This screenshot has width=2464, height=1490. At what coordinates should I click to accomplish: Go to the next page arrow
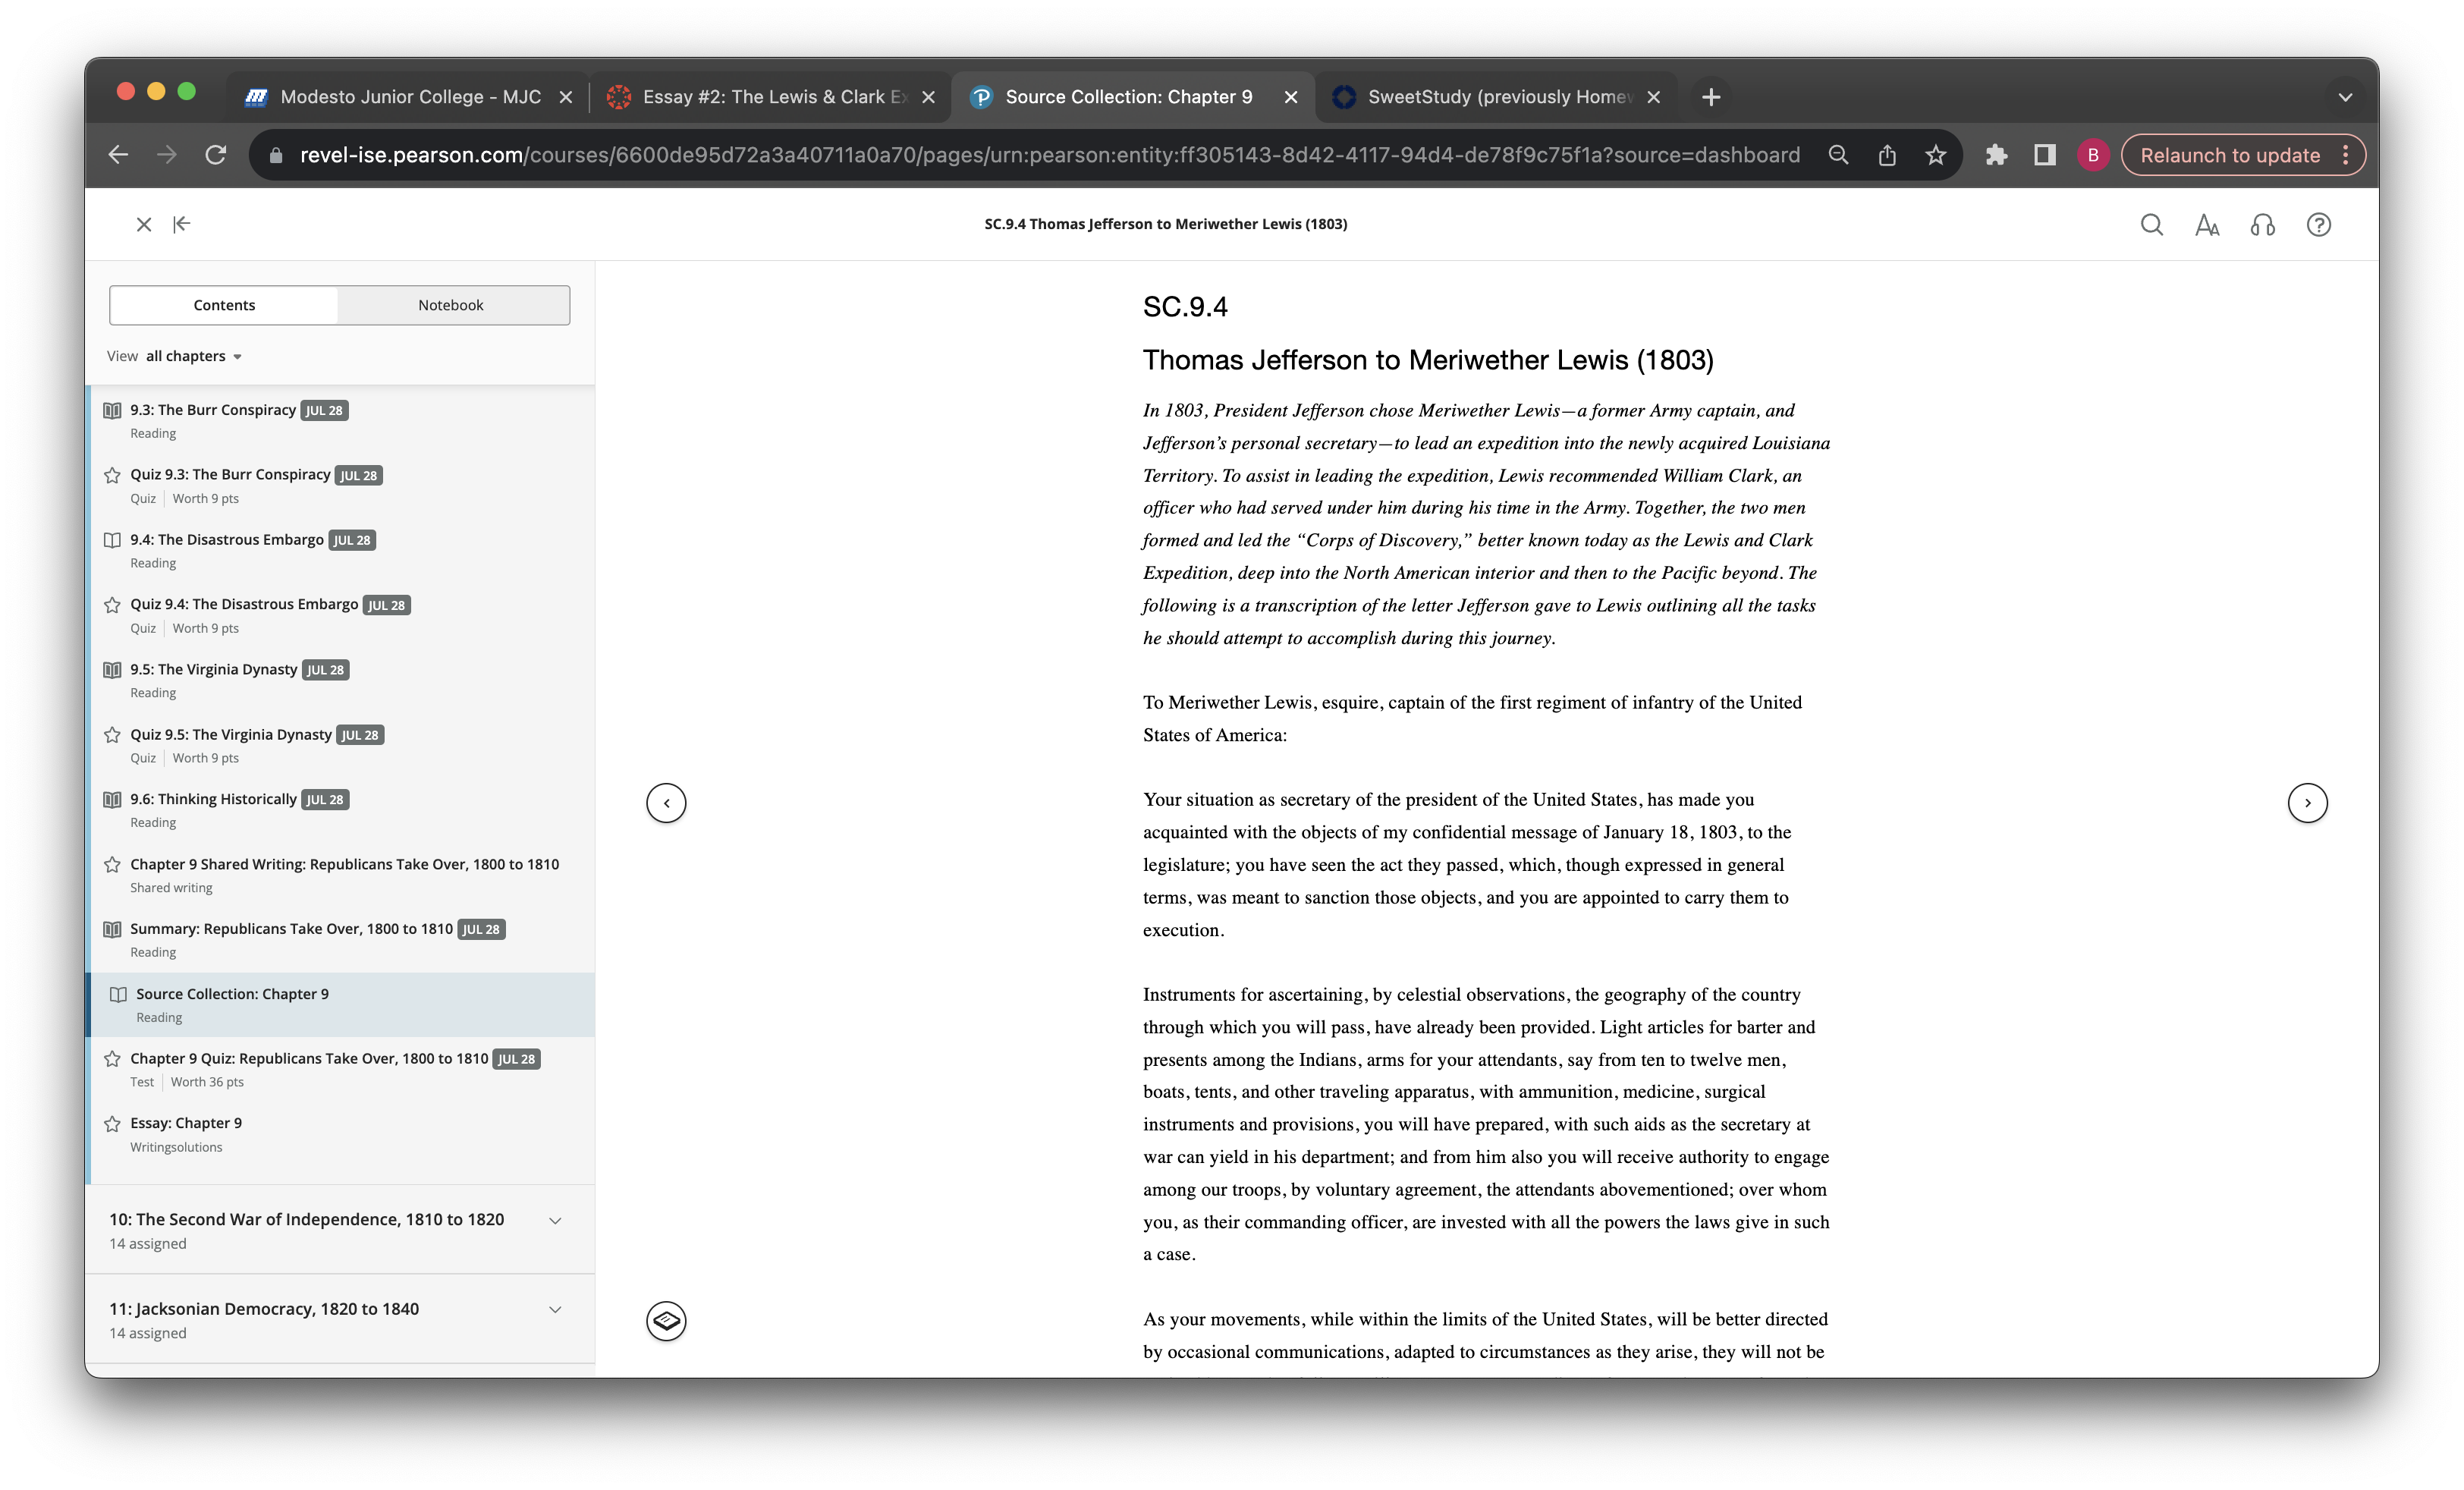pos(2307,802)
